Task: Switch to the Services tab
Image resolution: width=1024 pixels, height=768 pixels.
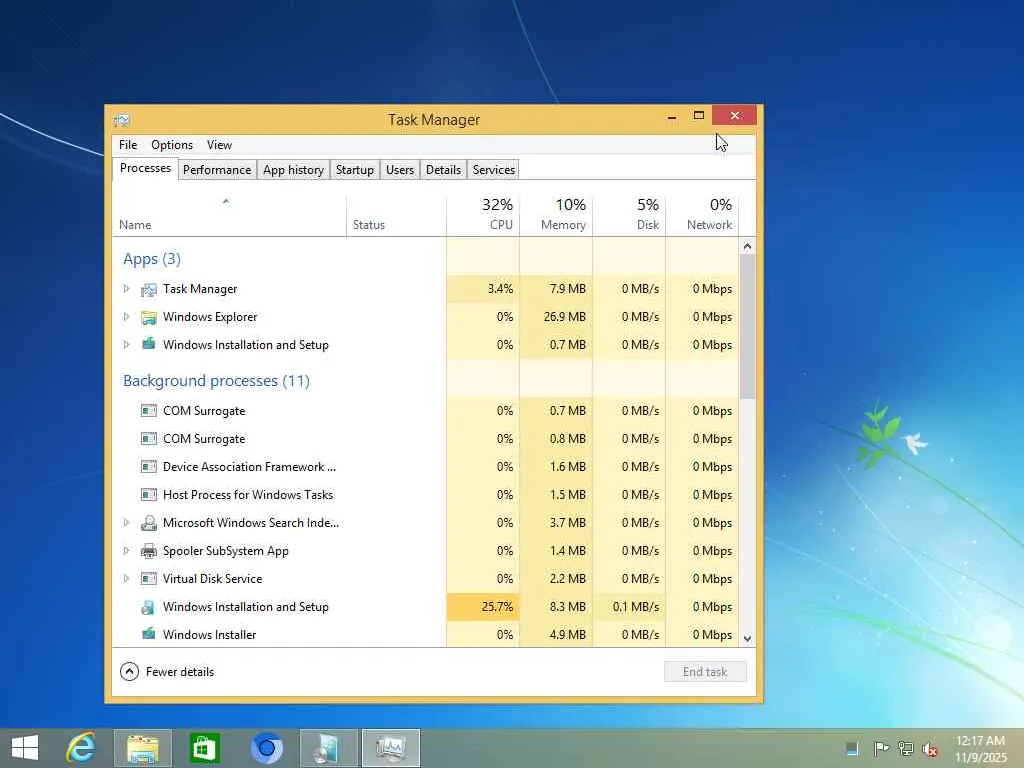Action: (x=494, y=170)
